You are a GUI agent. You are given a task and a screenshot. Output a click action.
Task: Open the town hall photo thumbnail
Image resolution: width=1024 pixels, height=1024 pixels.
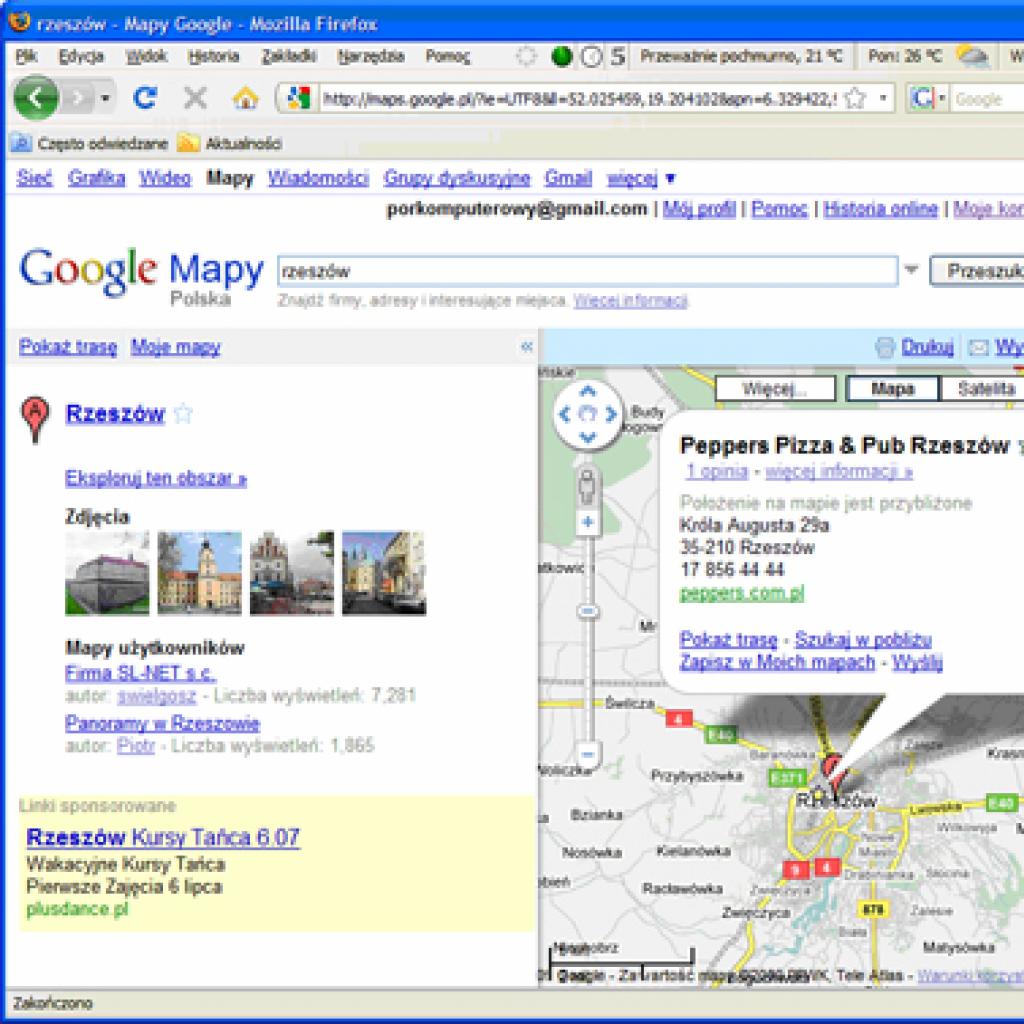199,573
